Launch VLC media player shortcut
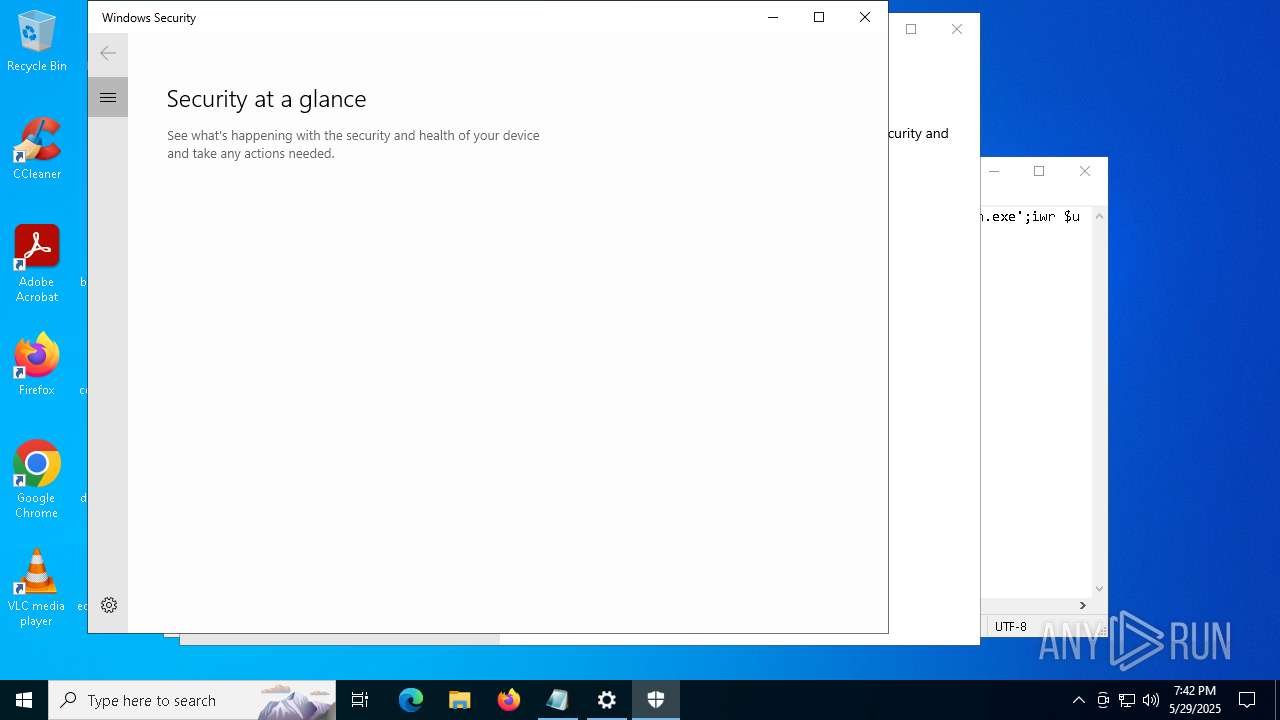Image resolution: width=1280 pixels, height=720 pixels. coord(37,588)
